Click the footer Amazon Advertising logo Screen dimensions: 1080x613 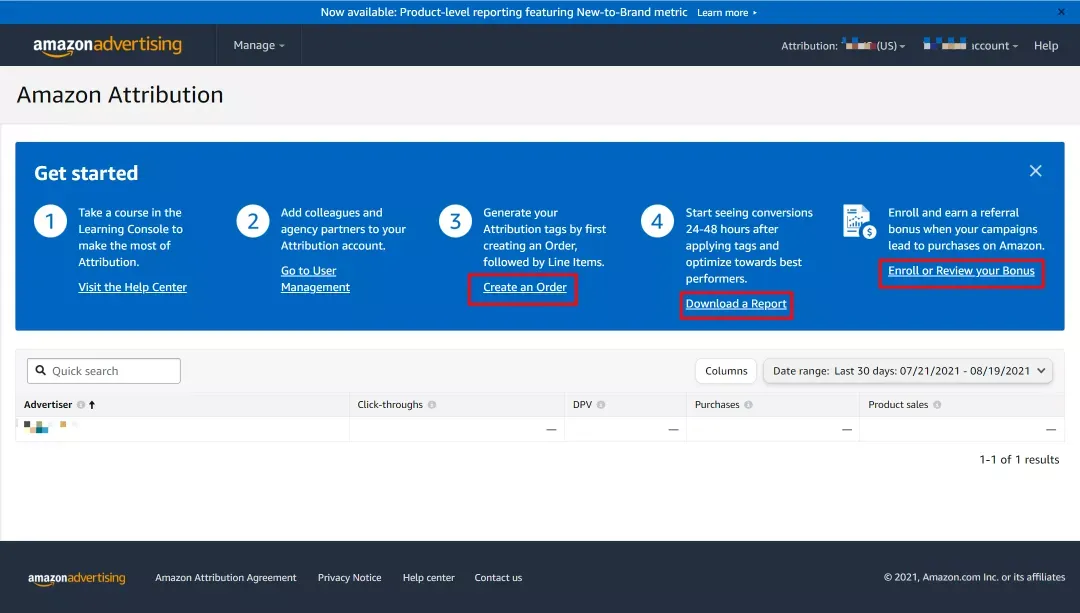click(x=76, y=578)
